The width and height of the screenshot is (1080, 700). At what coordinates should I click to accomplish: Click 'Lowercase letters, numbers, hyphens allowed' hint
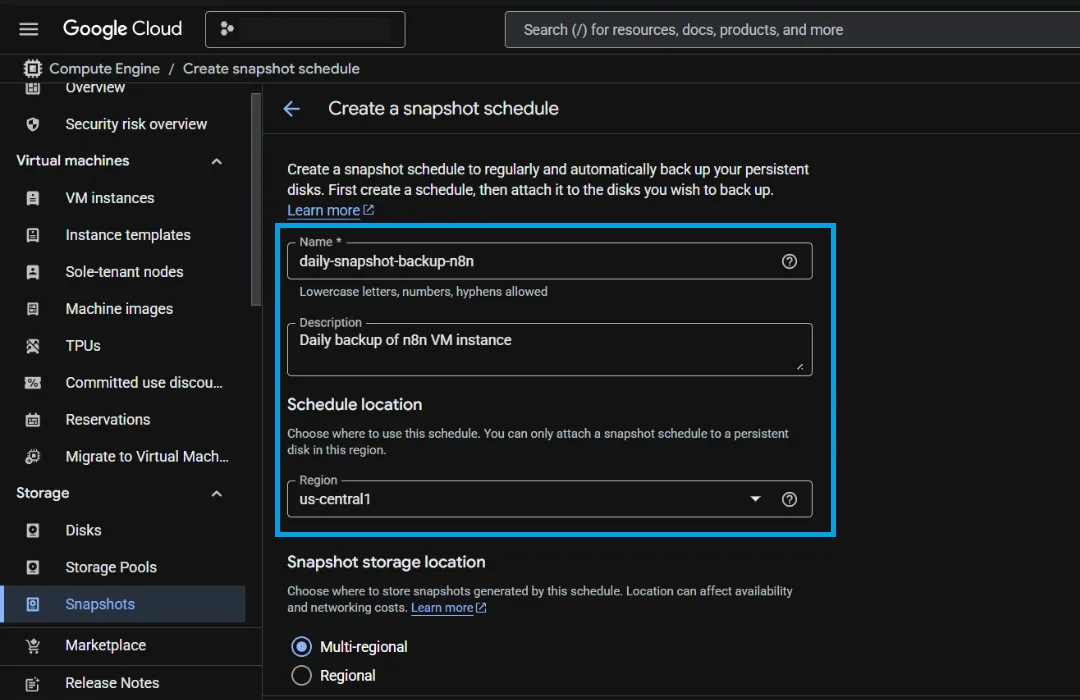click(424, 291)
